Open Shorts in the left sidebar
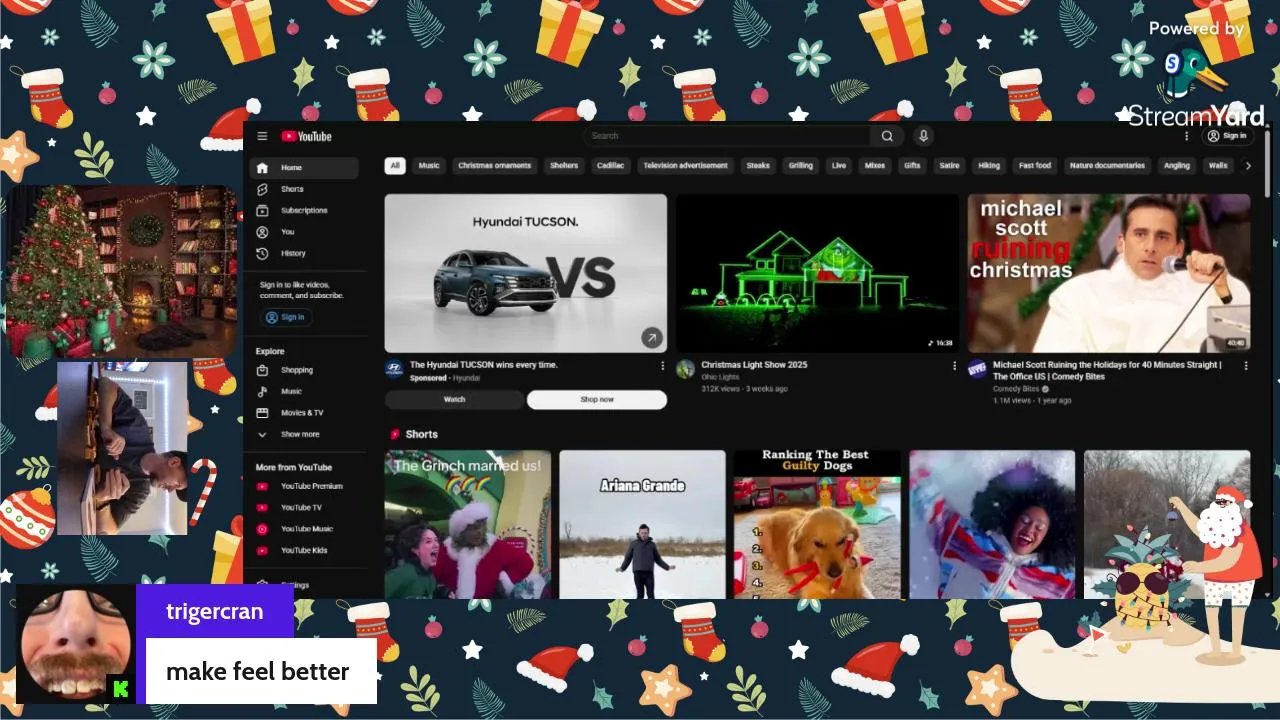This screenshot has height=720, width=1280. pyautogui.click(x=305, y=189)
